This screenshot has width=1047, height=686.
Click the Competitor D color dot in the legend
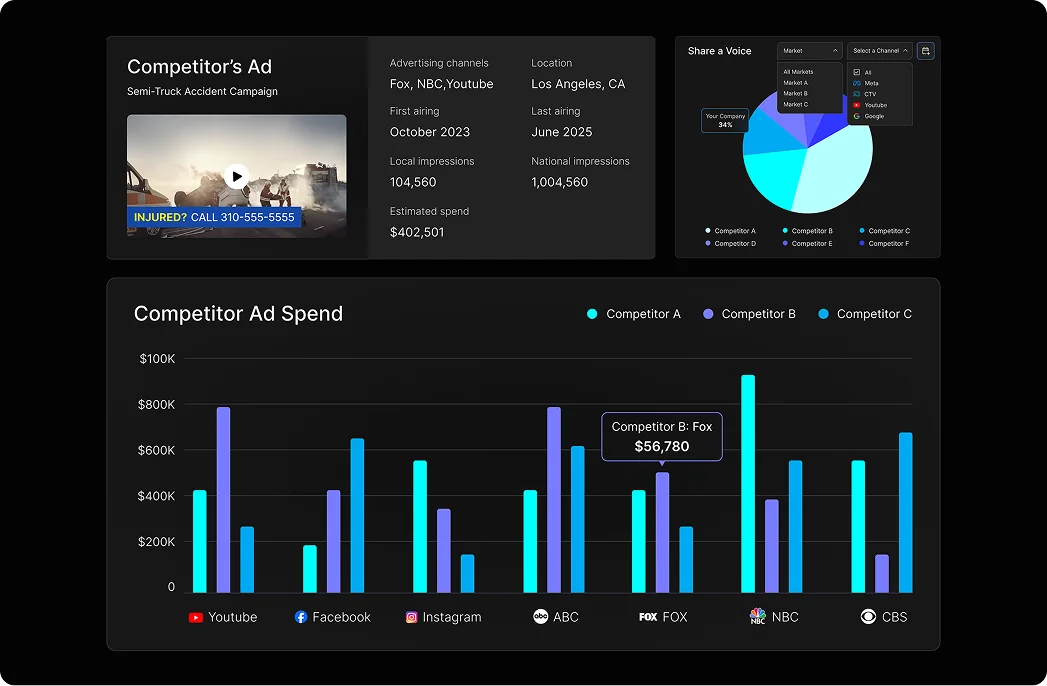(x=708, y=243)
